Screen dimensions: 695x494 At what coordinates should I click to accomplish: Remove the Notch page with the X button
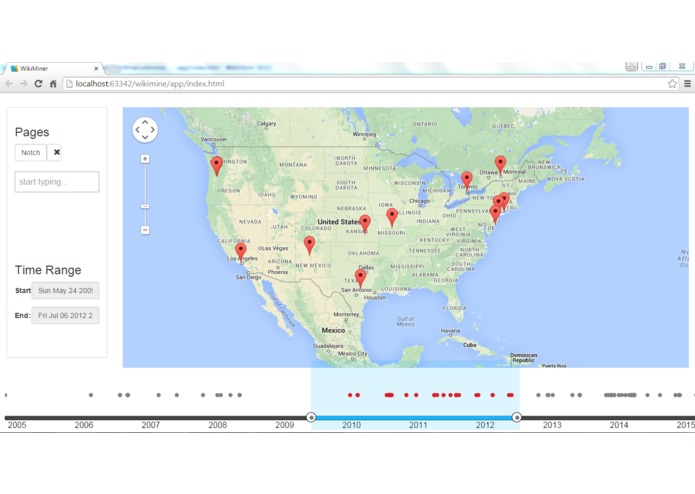57,152
